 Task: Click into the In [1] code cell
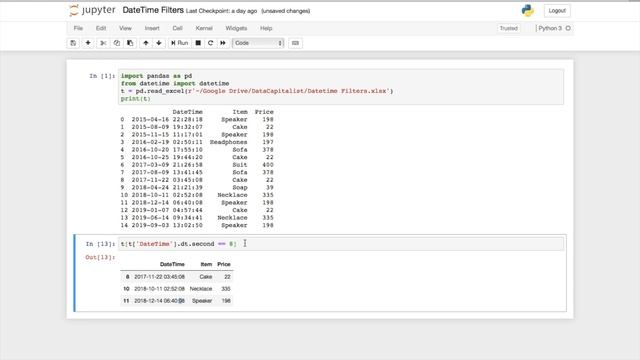coord(341,87)
